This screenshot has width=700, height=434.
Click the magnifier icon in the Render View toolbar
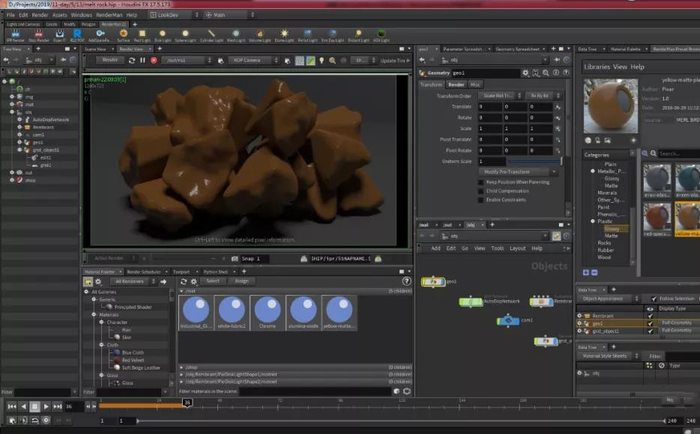point(332,60)
